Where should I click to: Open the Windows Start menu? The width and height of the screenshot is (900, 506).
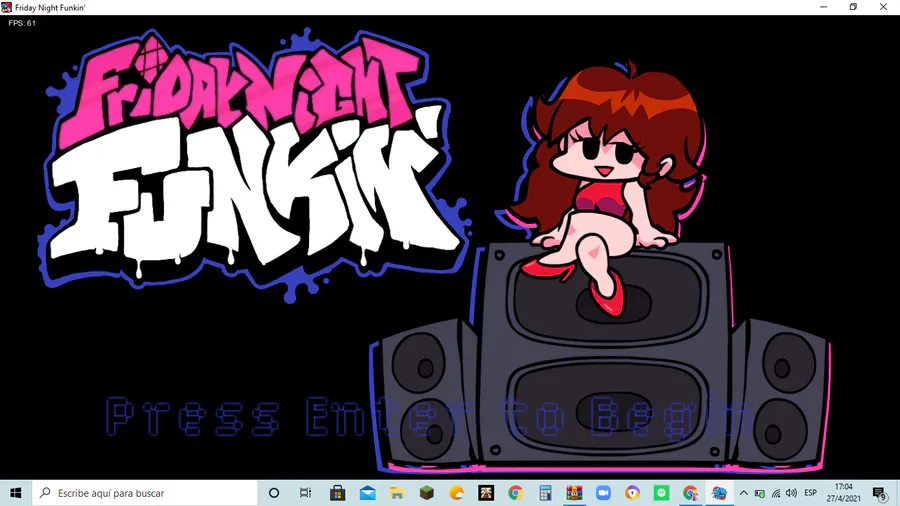click(15, 493)
